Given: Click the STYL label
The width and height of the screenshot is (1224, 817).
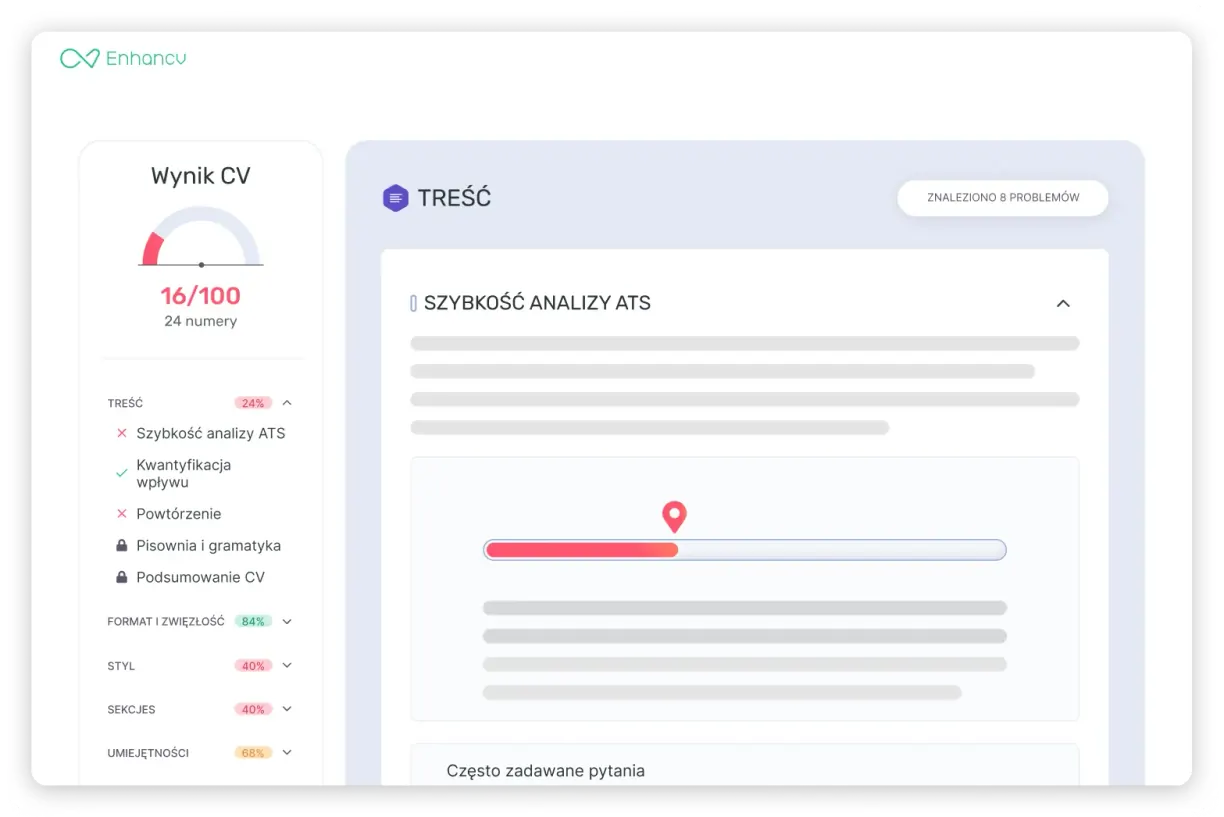Looking at the screenshot, I should click(121, 665).
